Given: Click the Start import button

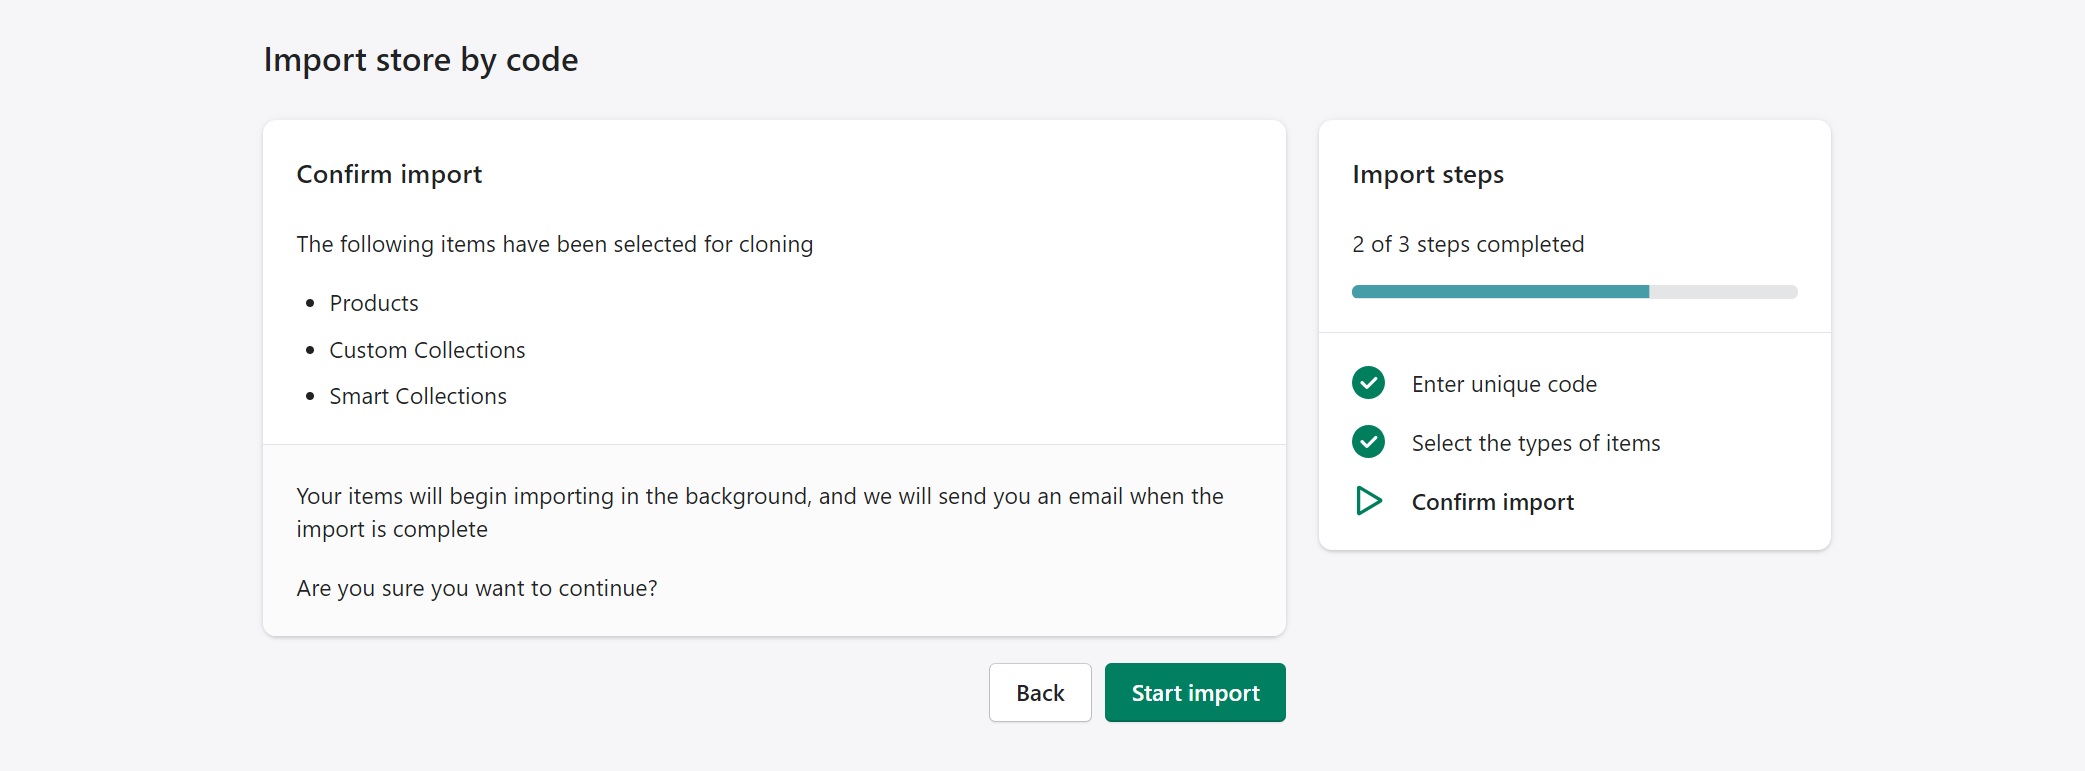Looking at the screenshot, I should click(1195, 692).
